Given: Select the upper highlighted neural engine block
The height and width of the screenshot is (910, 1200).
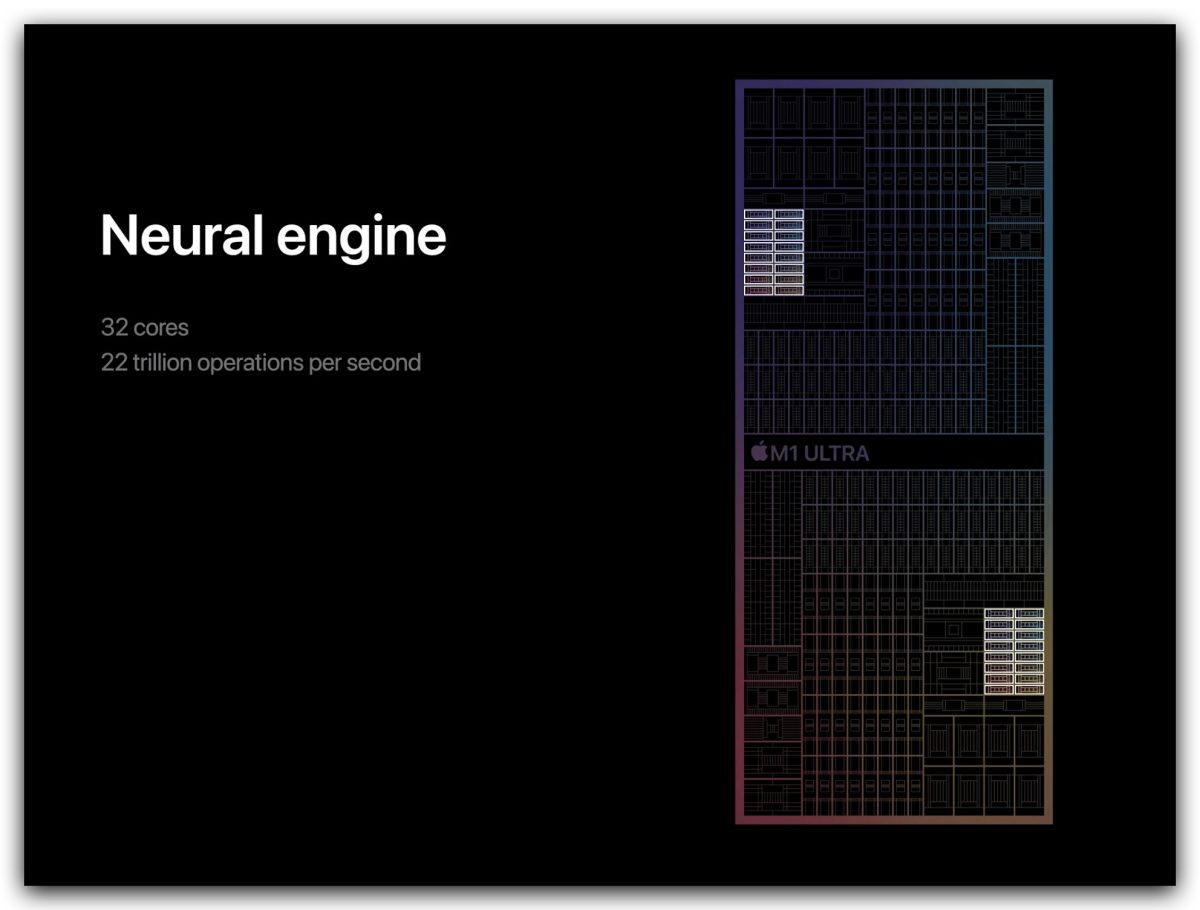Looking at the screenshot, I should [774, 252].
